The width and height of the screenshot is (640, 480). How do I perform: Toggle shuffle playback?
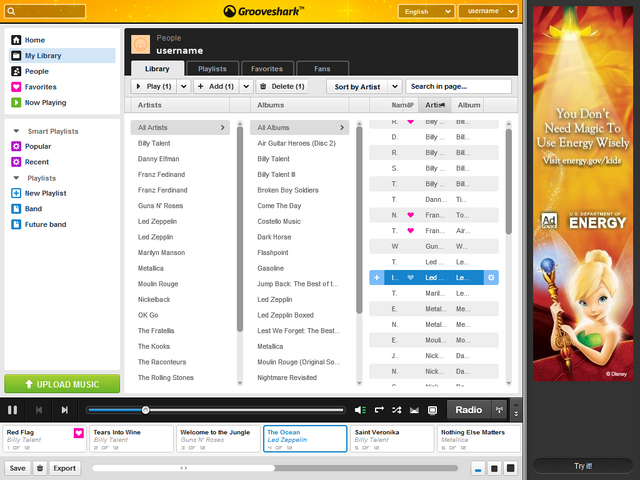pos(397,410)
